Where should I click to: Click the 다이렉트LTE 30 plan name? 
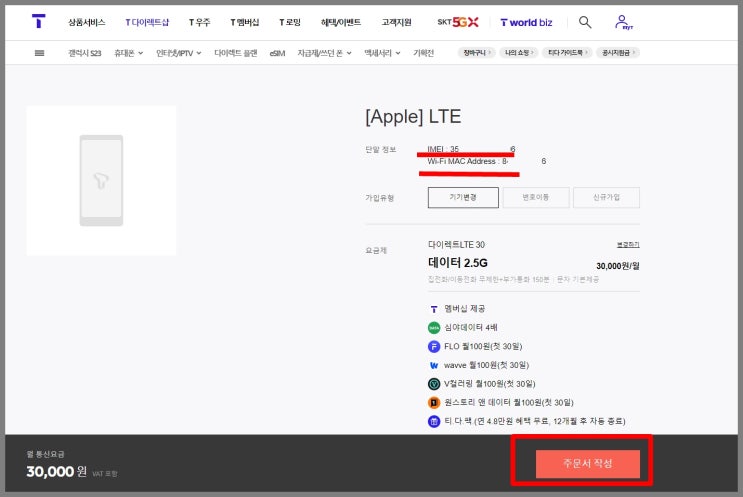[x=456, y=245]
